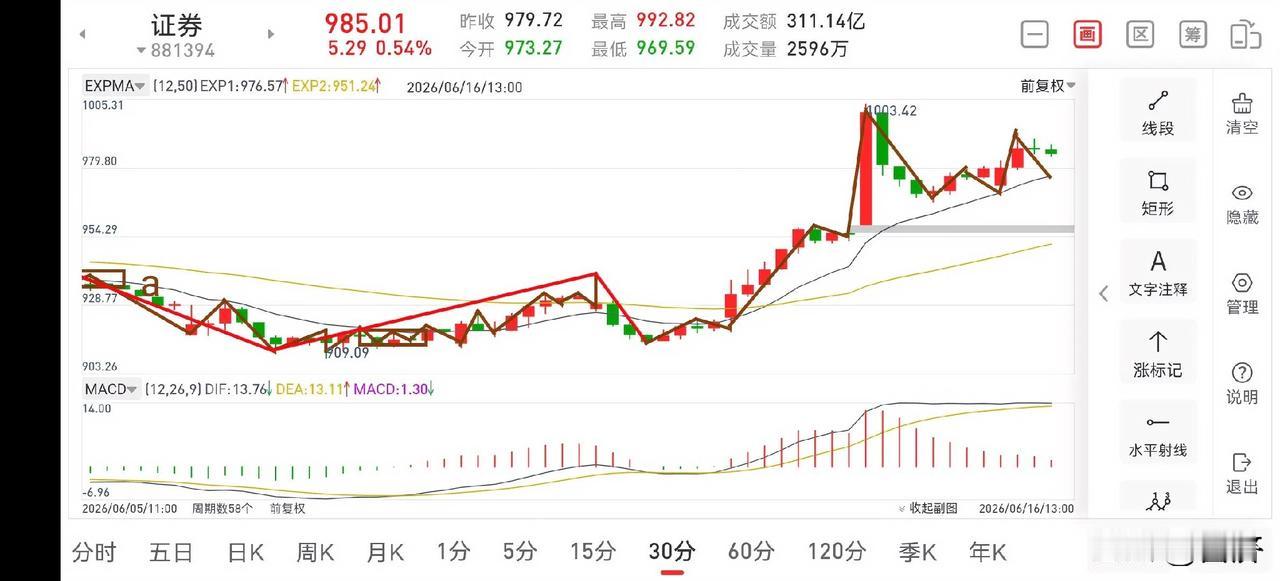Switch to 120分 tab

836,551
